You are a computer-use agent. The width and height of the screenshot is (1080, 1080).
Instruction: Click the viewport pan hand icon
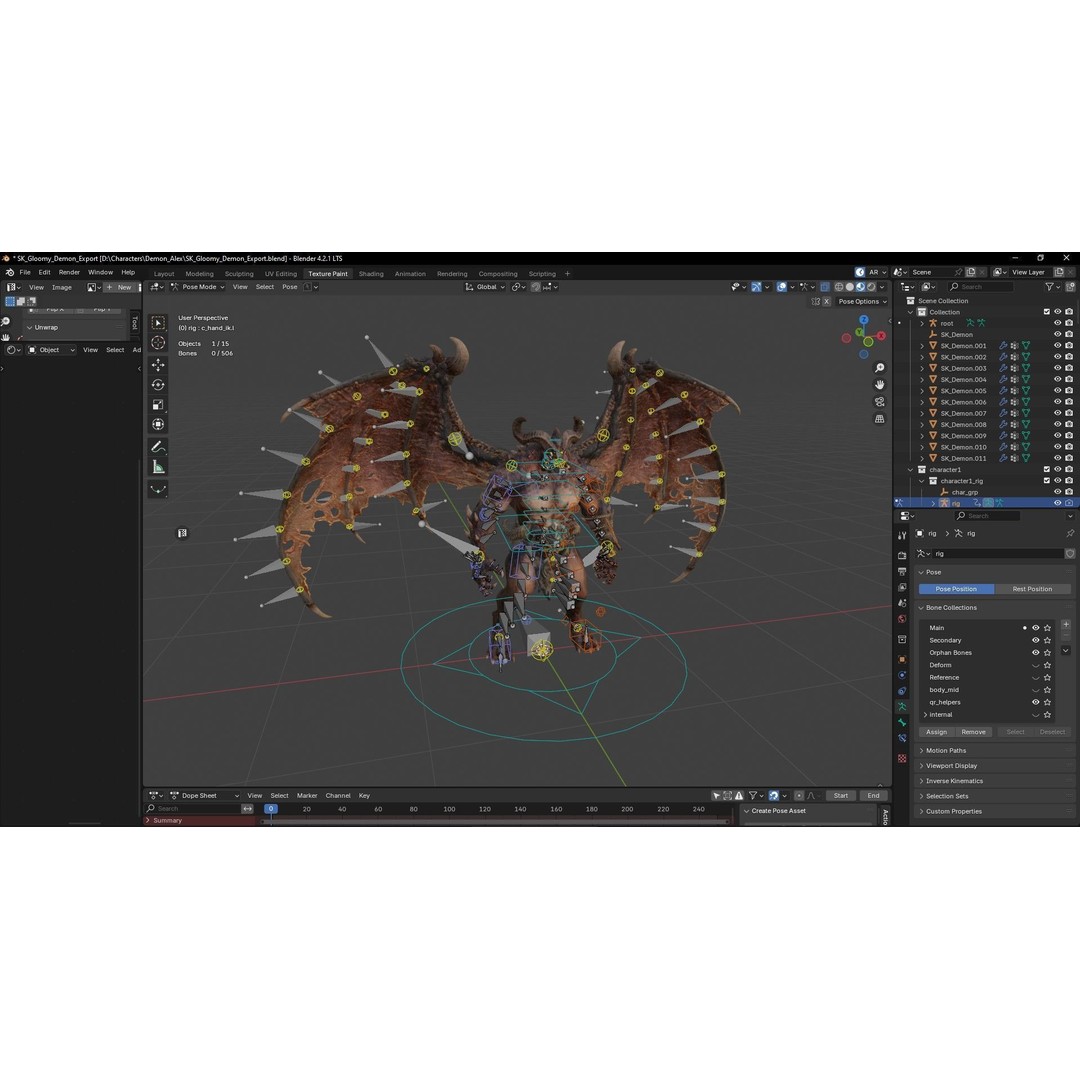(880, 384)
